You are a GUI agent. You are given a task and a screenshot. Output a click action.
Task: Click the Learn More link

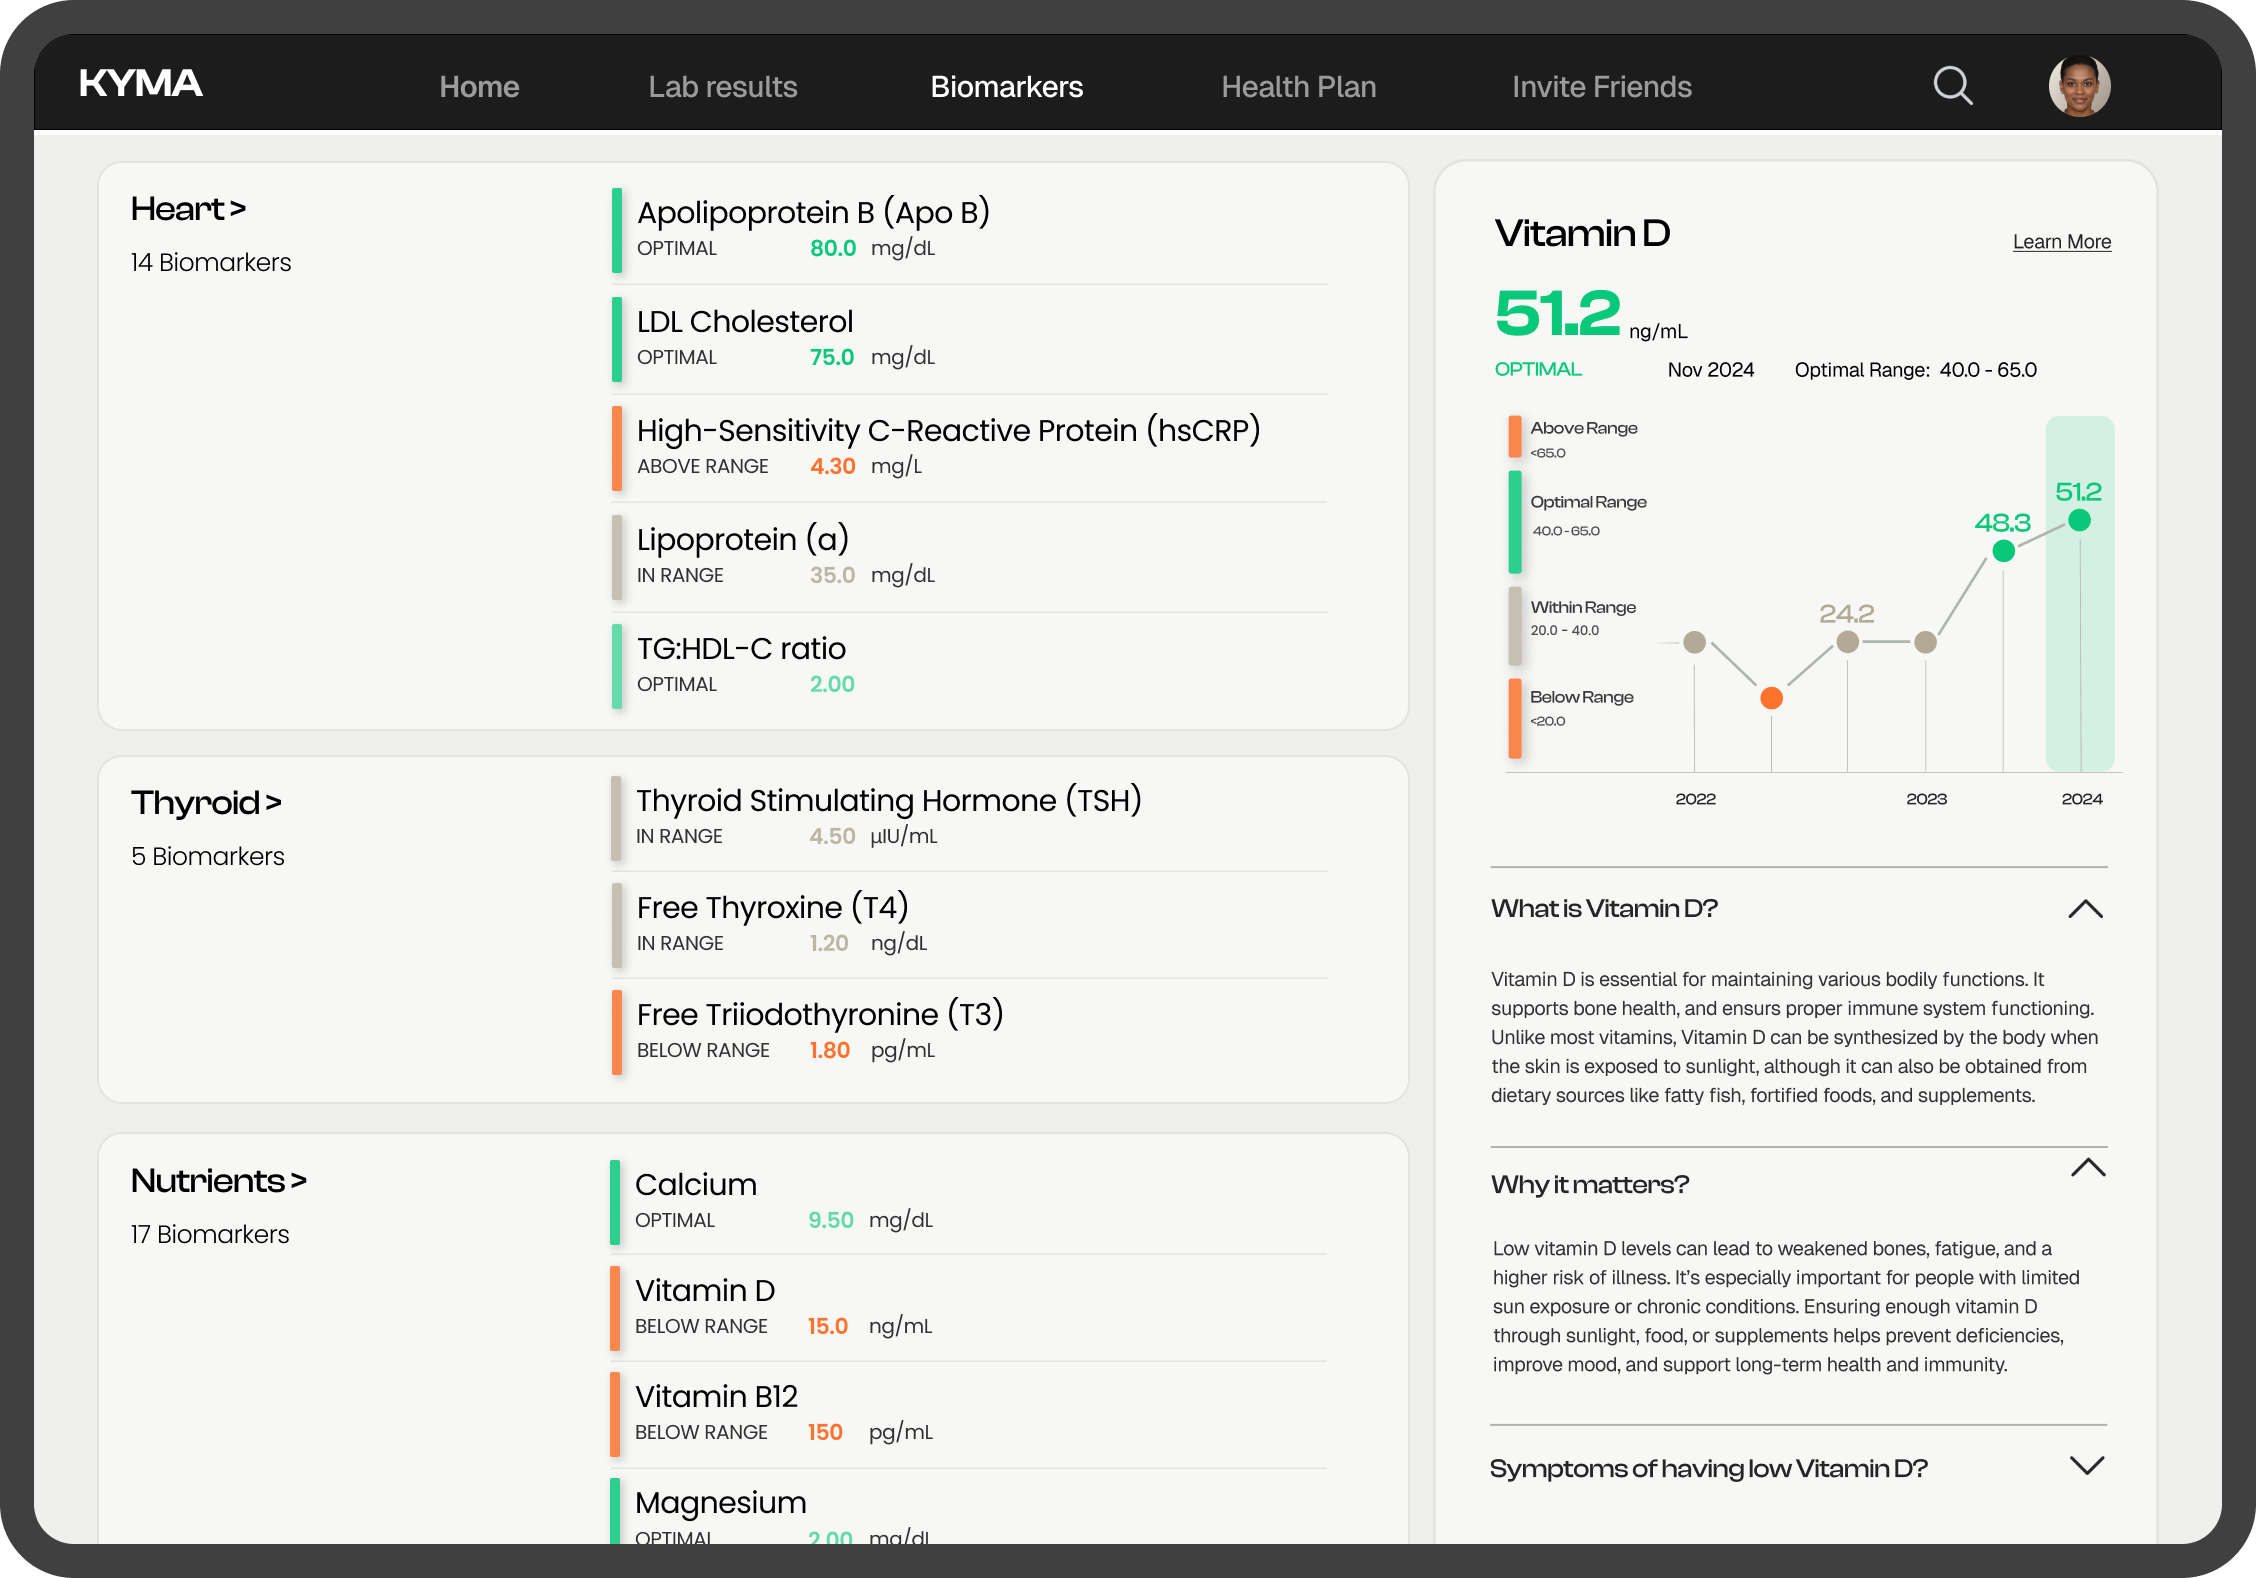(2061, 242)
